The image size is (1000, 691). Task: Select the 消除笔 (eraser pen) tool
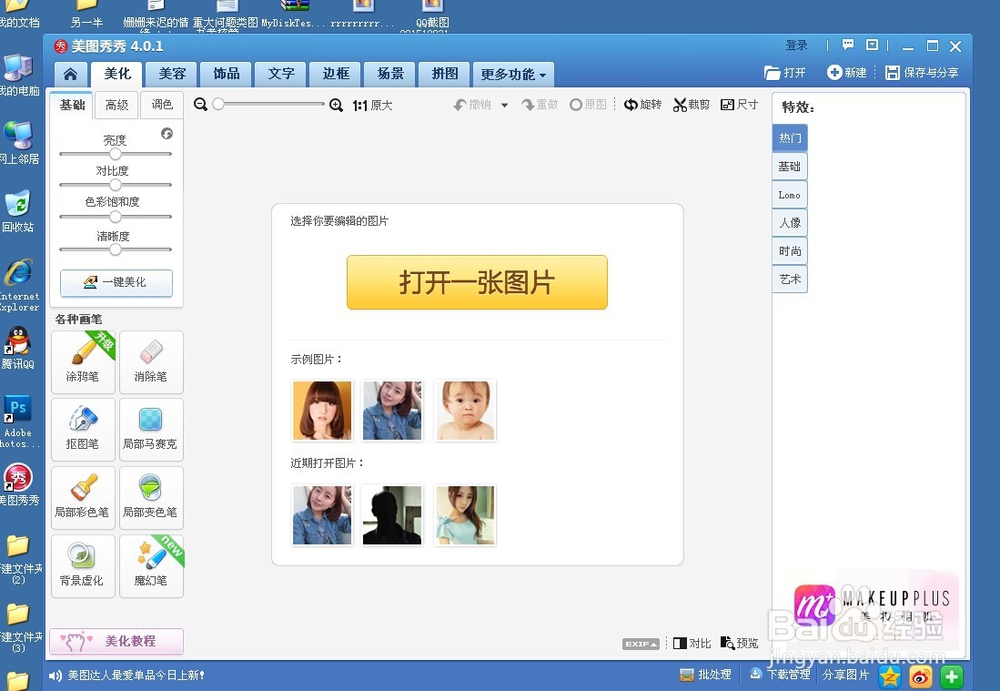tap(150, 362)
